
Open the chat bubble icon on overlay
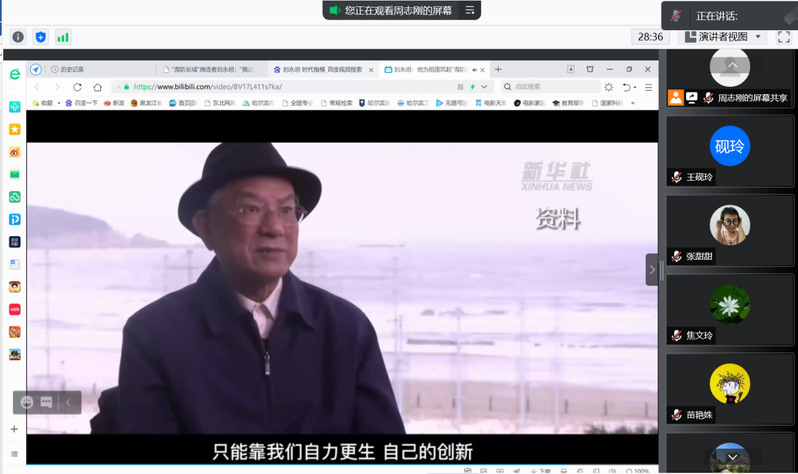(46, 403)
